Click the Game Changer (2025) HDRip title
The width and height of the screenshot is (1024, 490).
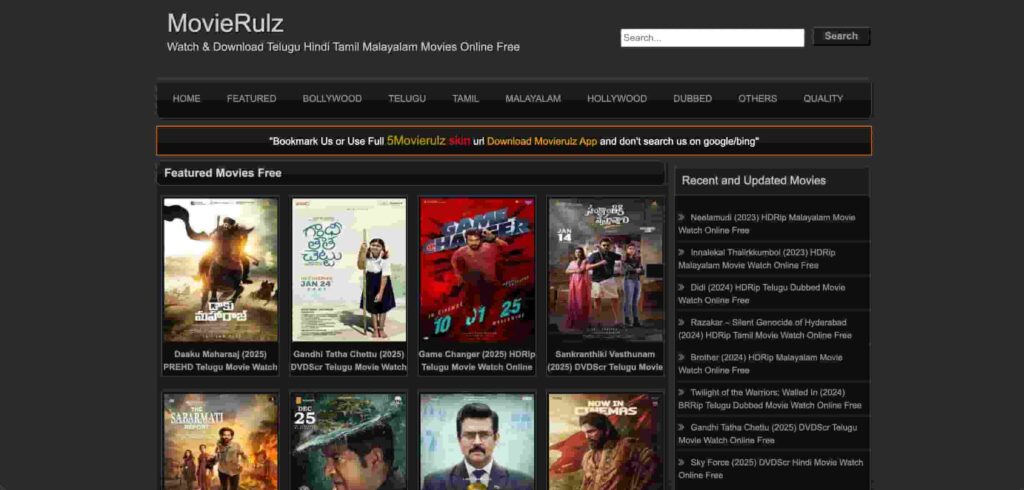click(477, 361)
